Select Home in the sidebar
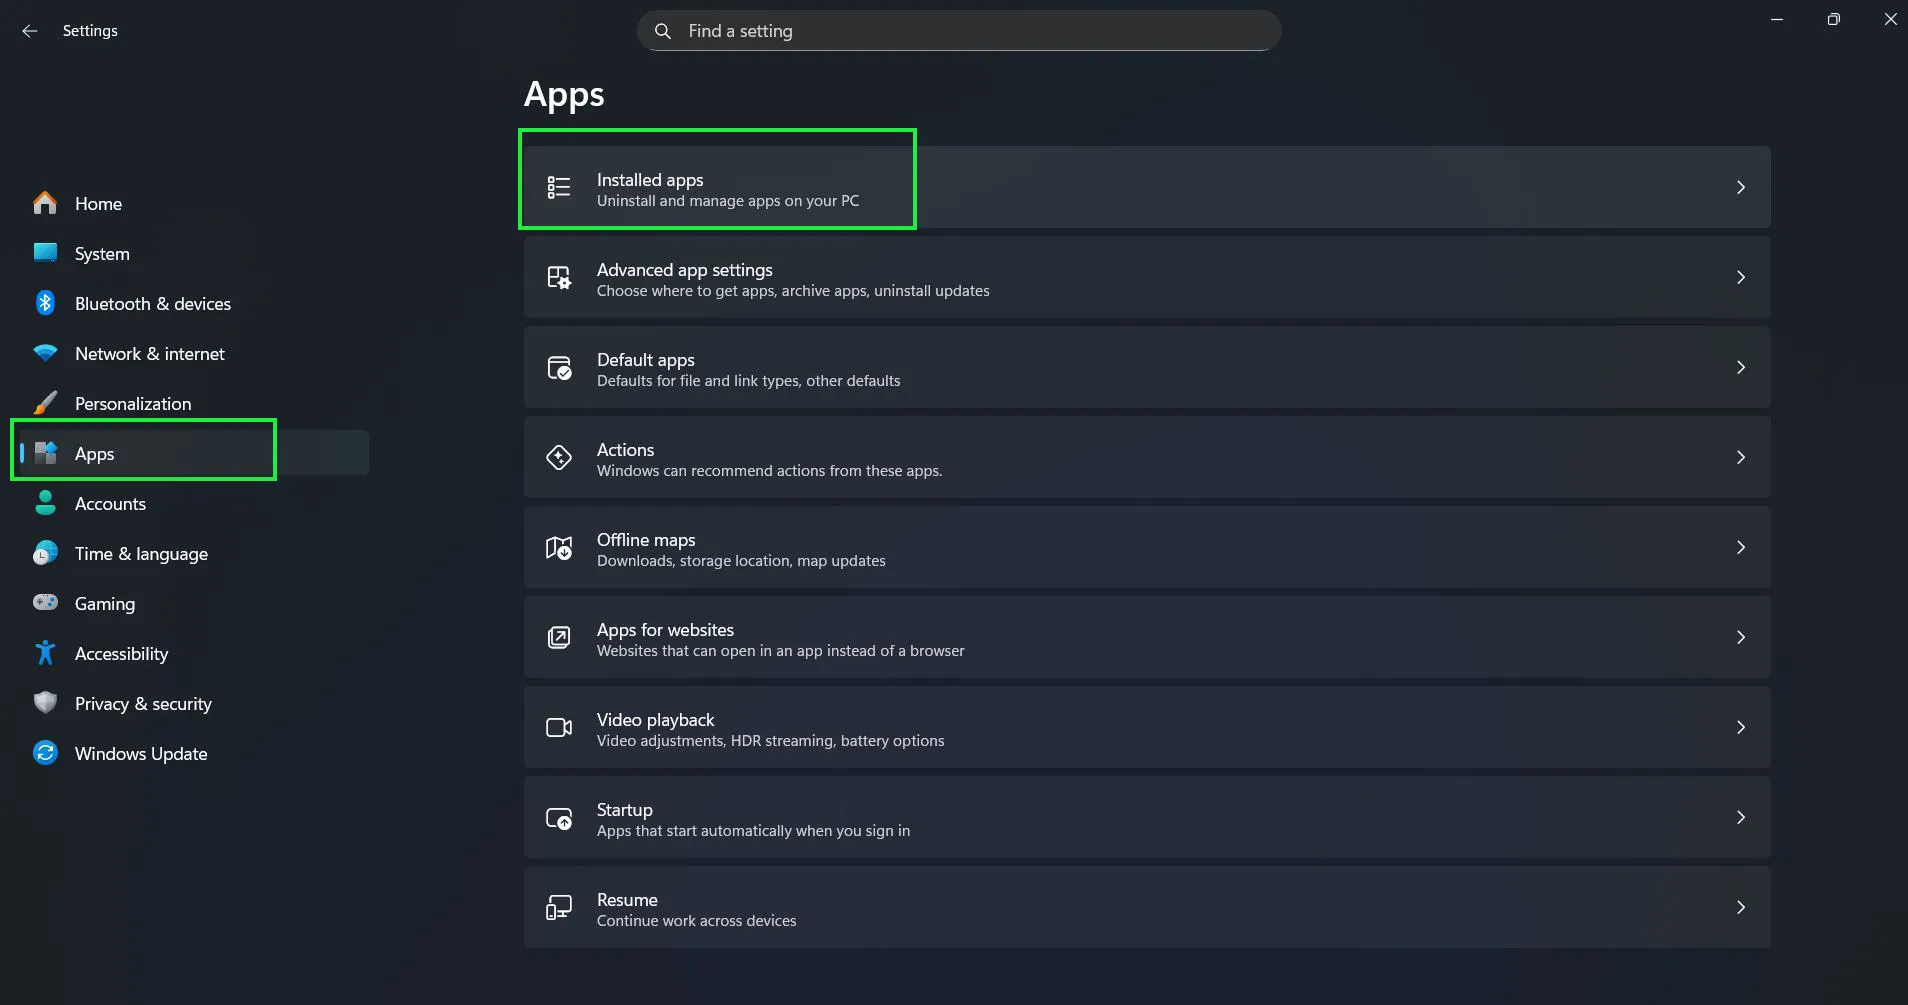Image resolution: width=1908 pixels, height=1005 pixels. [x=98, y=203]
